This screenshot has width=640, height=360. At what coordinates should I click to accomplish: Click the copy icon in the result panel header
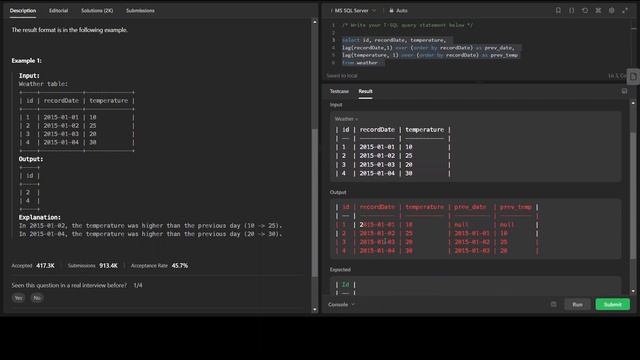624,91
